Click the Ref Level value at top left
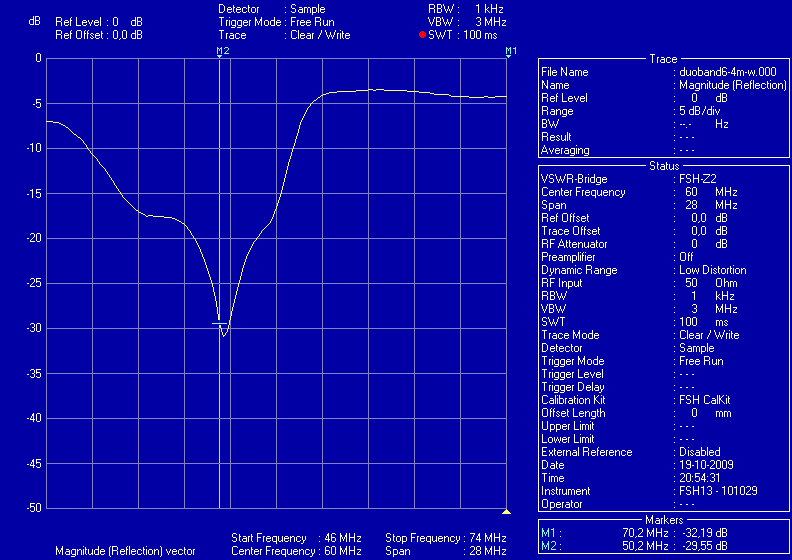 pyautogui.click(x=100, y=21)
